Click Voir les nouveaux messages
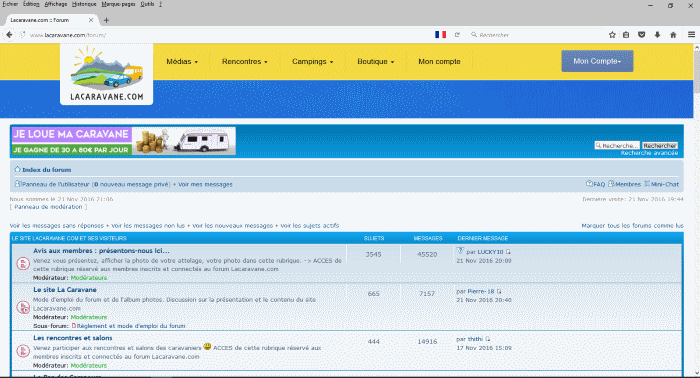Image resolution: width=700 pixels, height=378 pixels. click(x=233, y=226)
